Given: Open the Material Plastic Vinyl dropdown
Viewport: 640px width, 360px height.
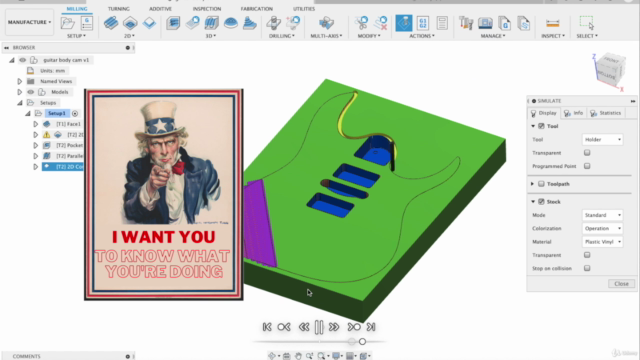Looking at the screenshot, I should [x=602, y=242].
